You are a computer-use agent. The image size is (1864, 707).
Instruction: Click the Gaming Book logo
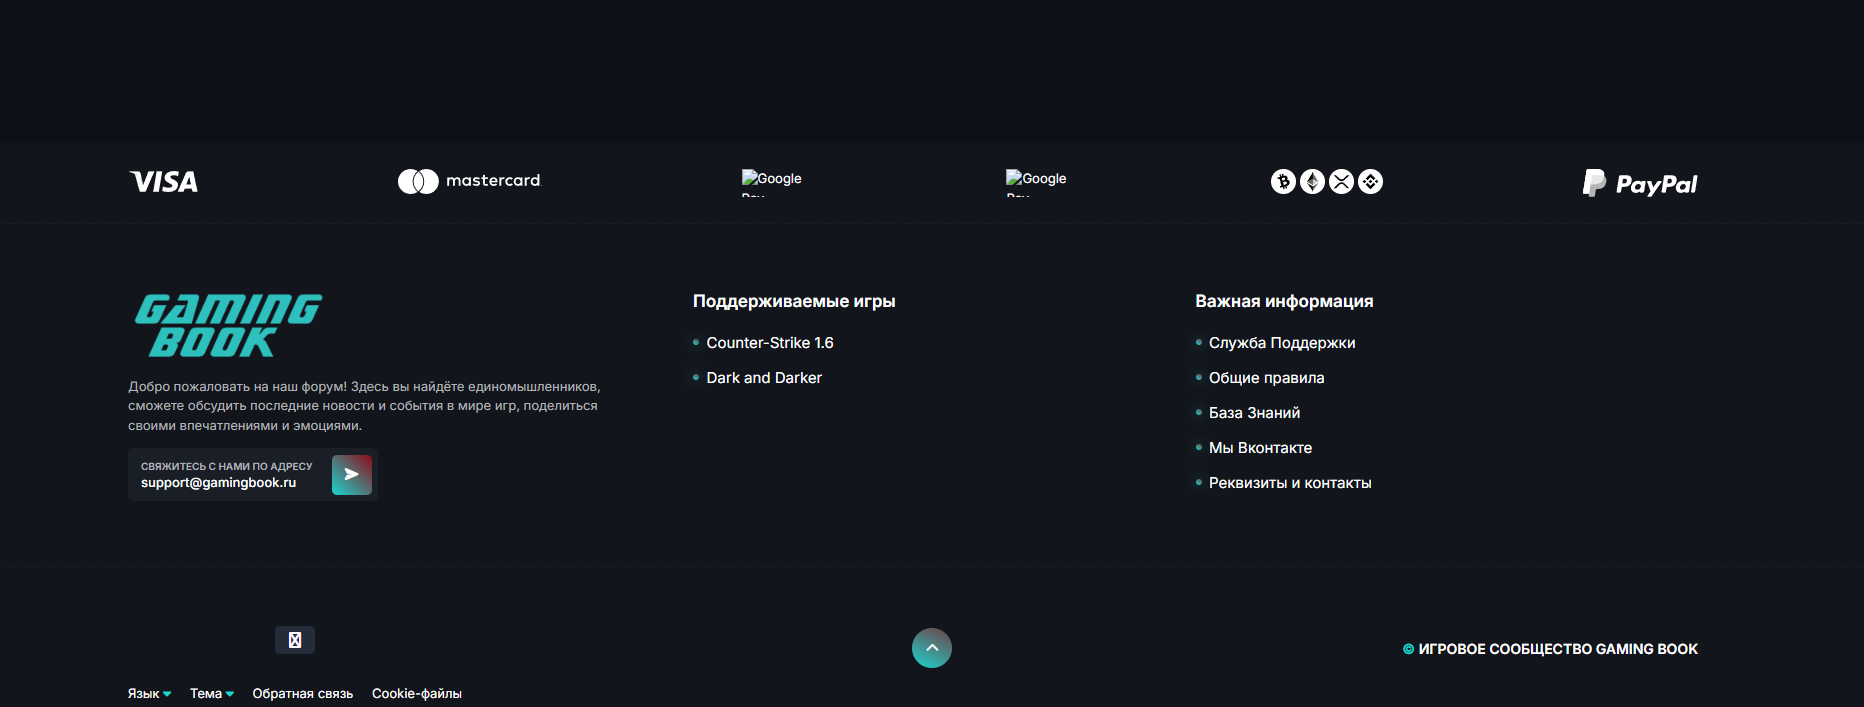pos(228,325)
